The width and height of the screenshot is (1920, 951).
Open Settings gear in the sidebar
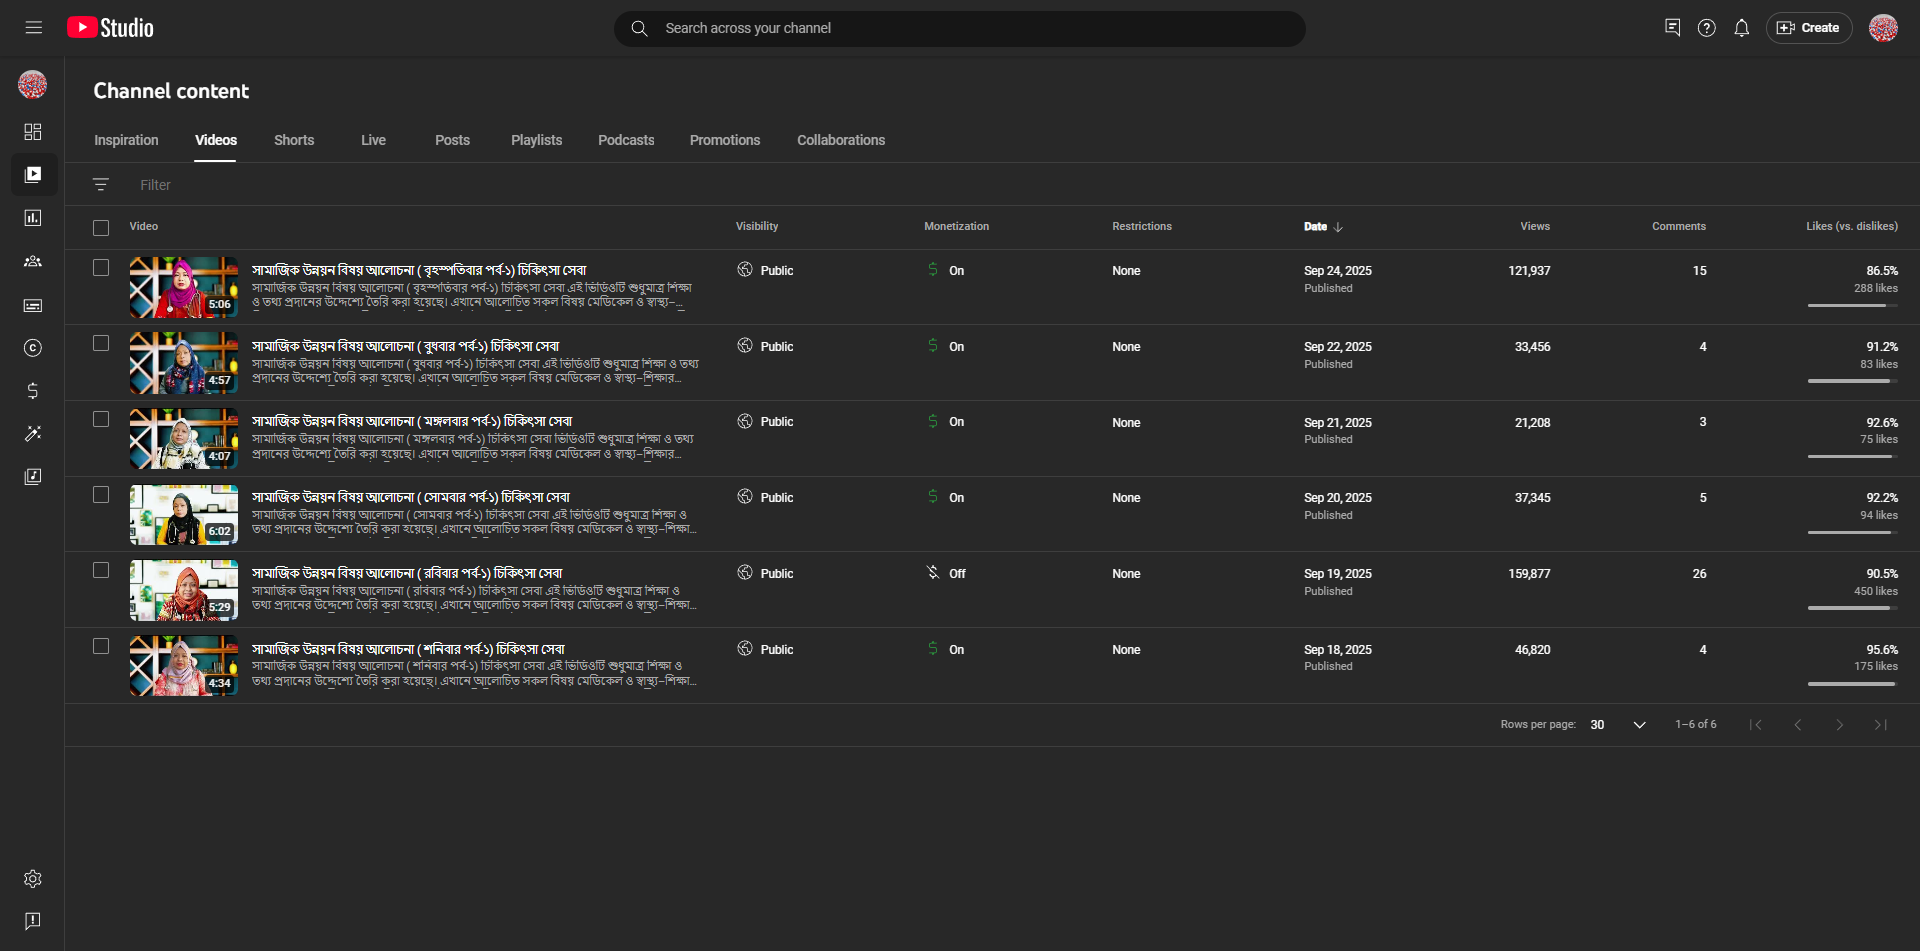coord(33,879)
